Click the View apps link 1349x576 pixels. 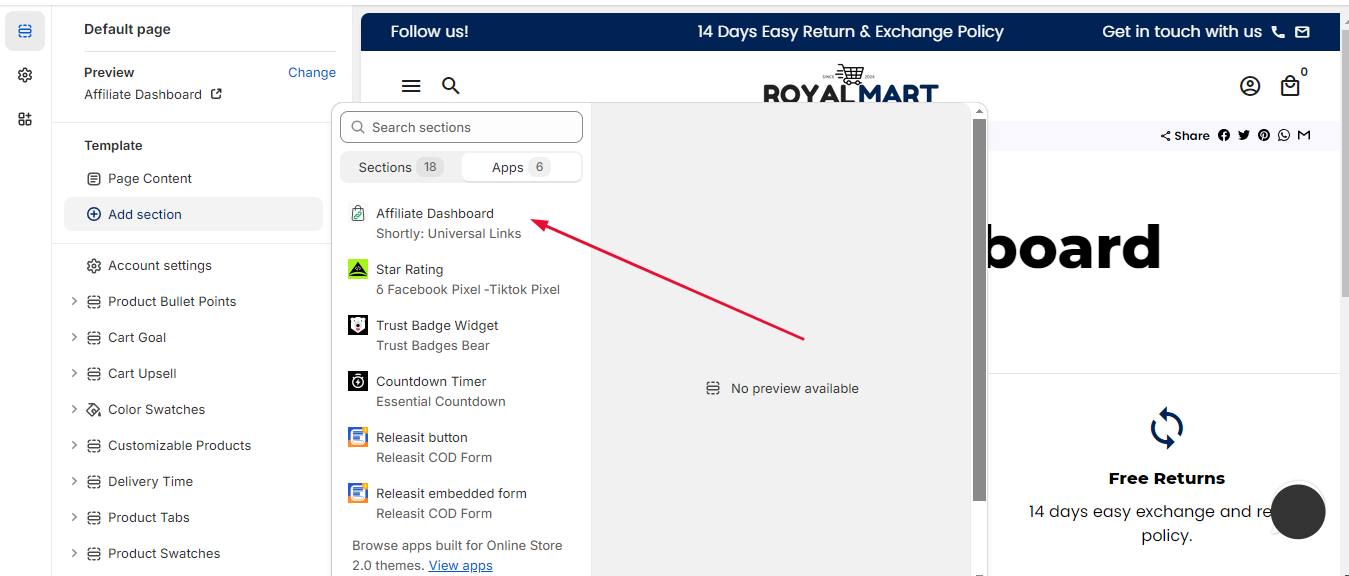point(460,565)
